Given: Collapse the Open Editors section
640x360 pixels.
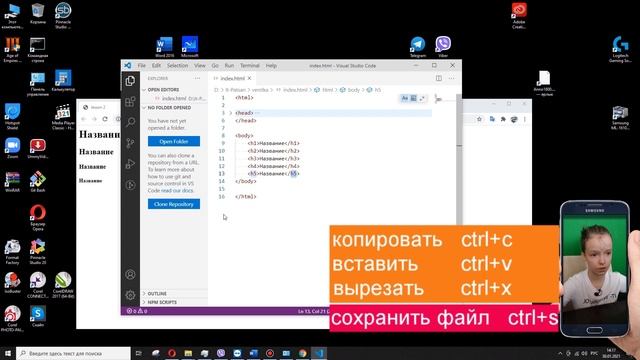Looking at the screenshot, I should click(164, 89).
